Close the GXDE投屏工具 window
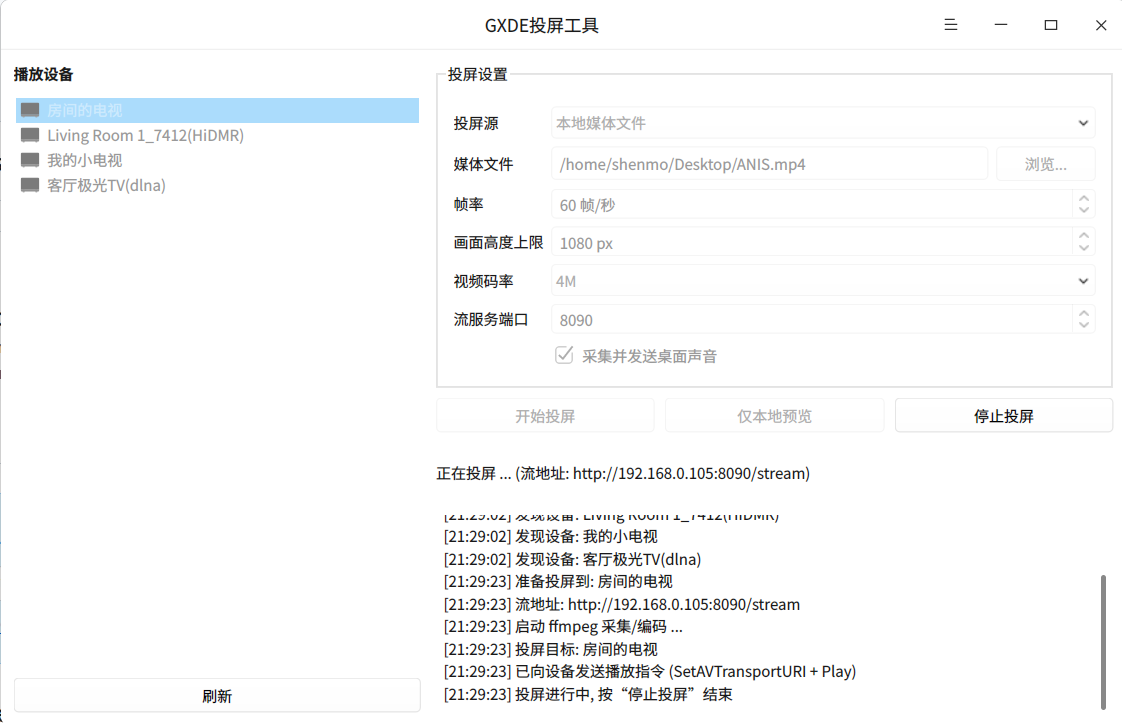Image resolution: width=1122 pixels, height=723 pixels. click(1101, 25)
